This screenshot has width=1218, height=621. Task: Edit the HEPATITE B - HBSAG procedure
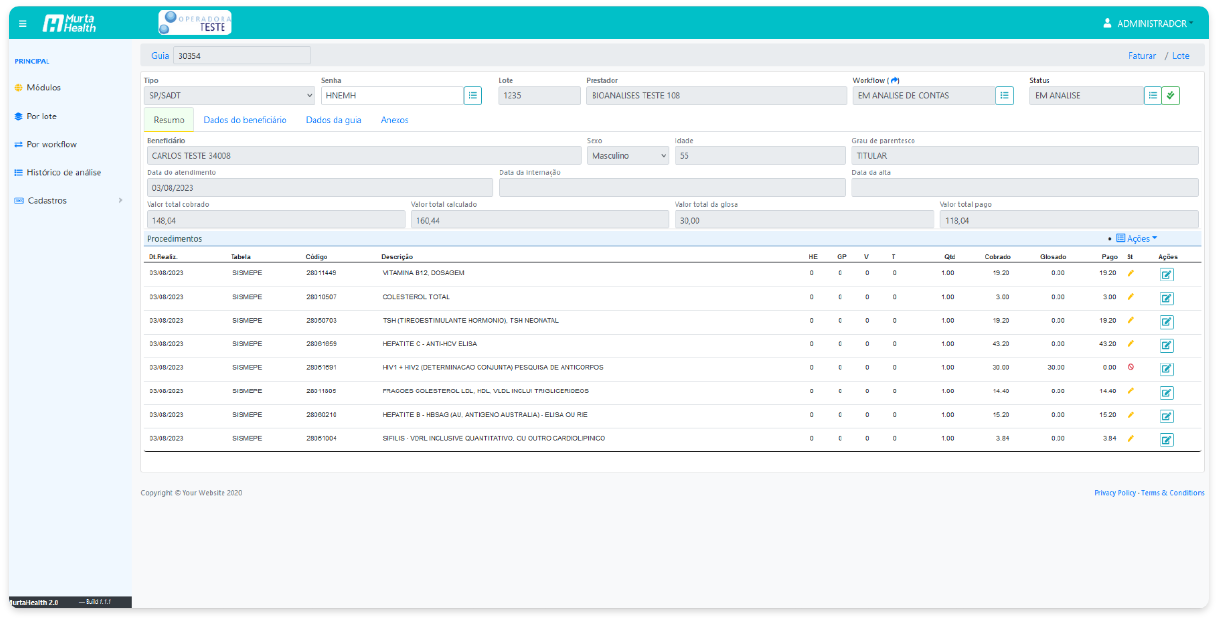coord(1166,416)
